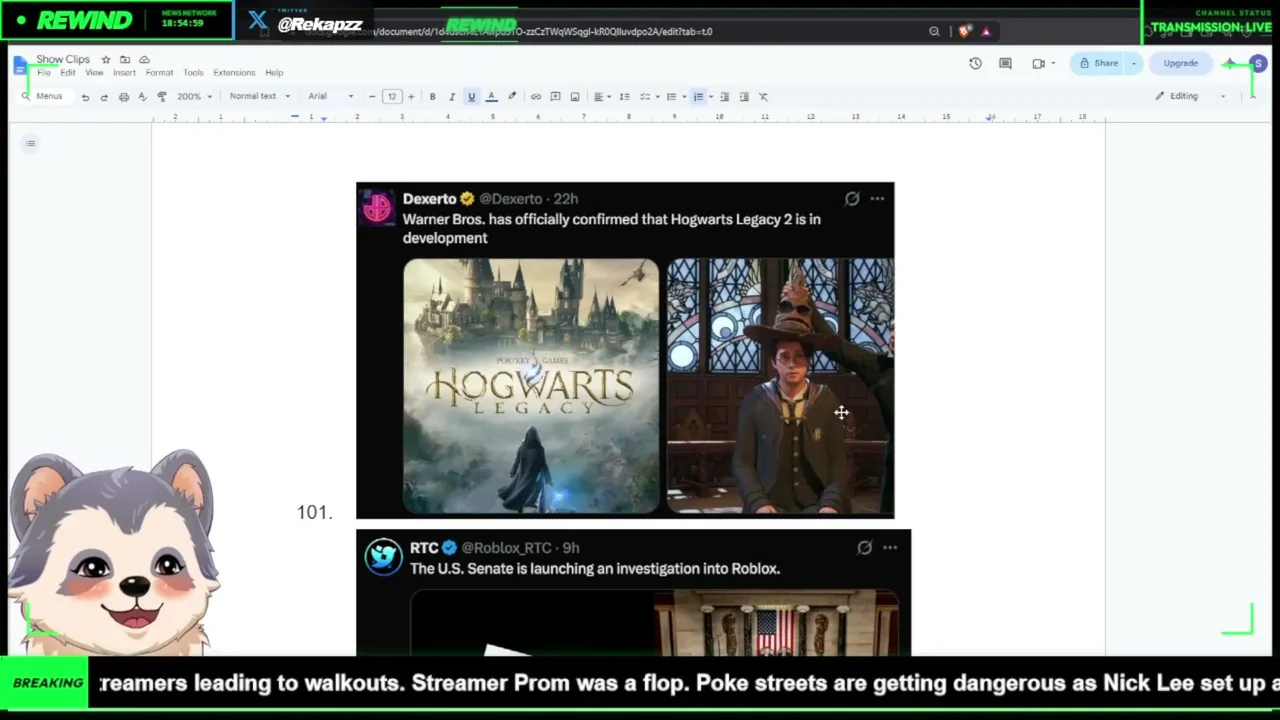
Task: Open the Arial font dropdown
Action: pos(331,97)
